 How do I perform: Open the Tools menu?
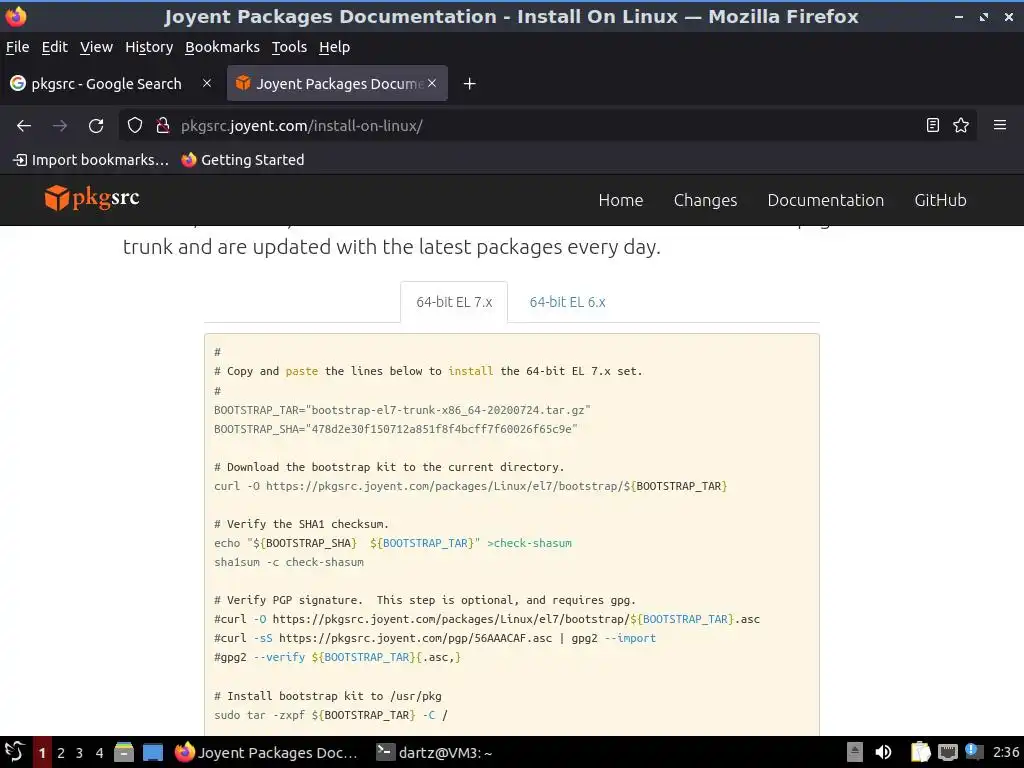tap(289, 47)
